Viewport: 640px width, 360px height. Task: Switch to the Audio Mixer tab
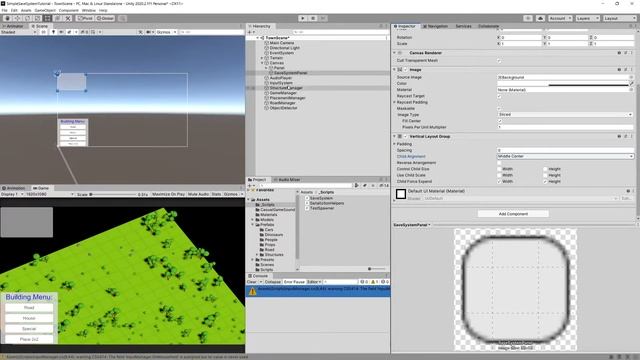coord(287,180)
